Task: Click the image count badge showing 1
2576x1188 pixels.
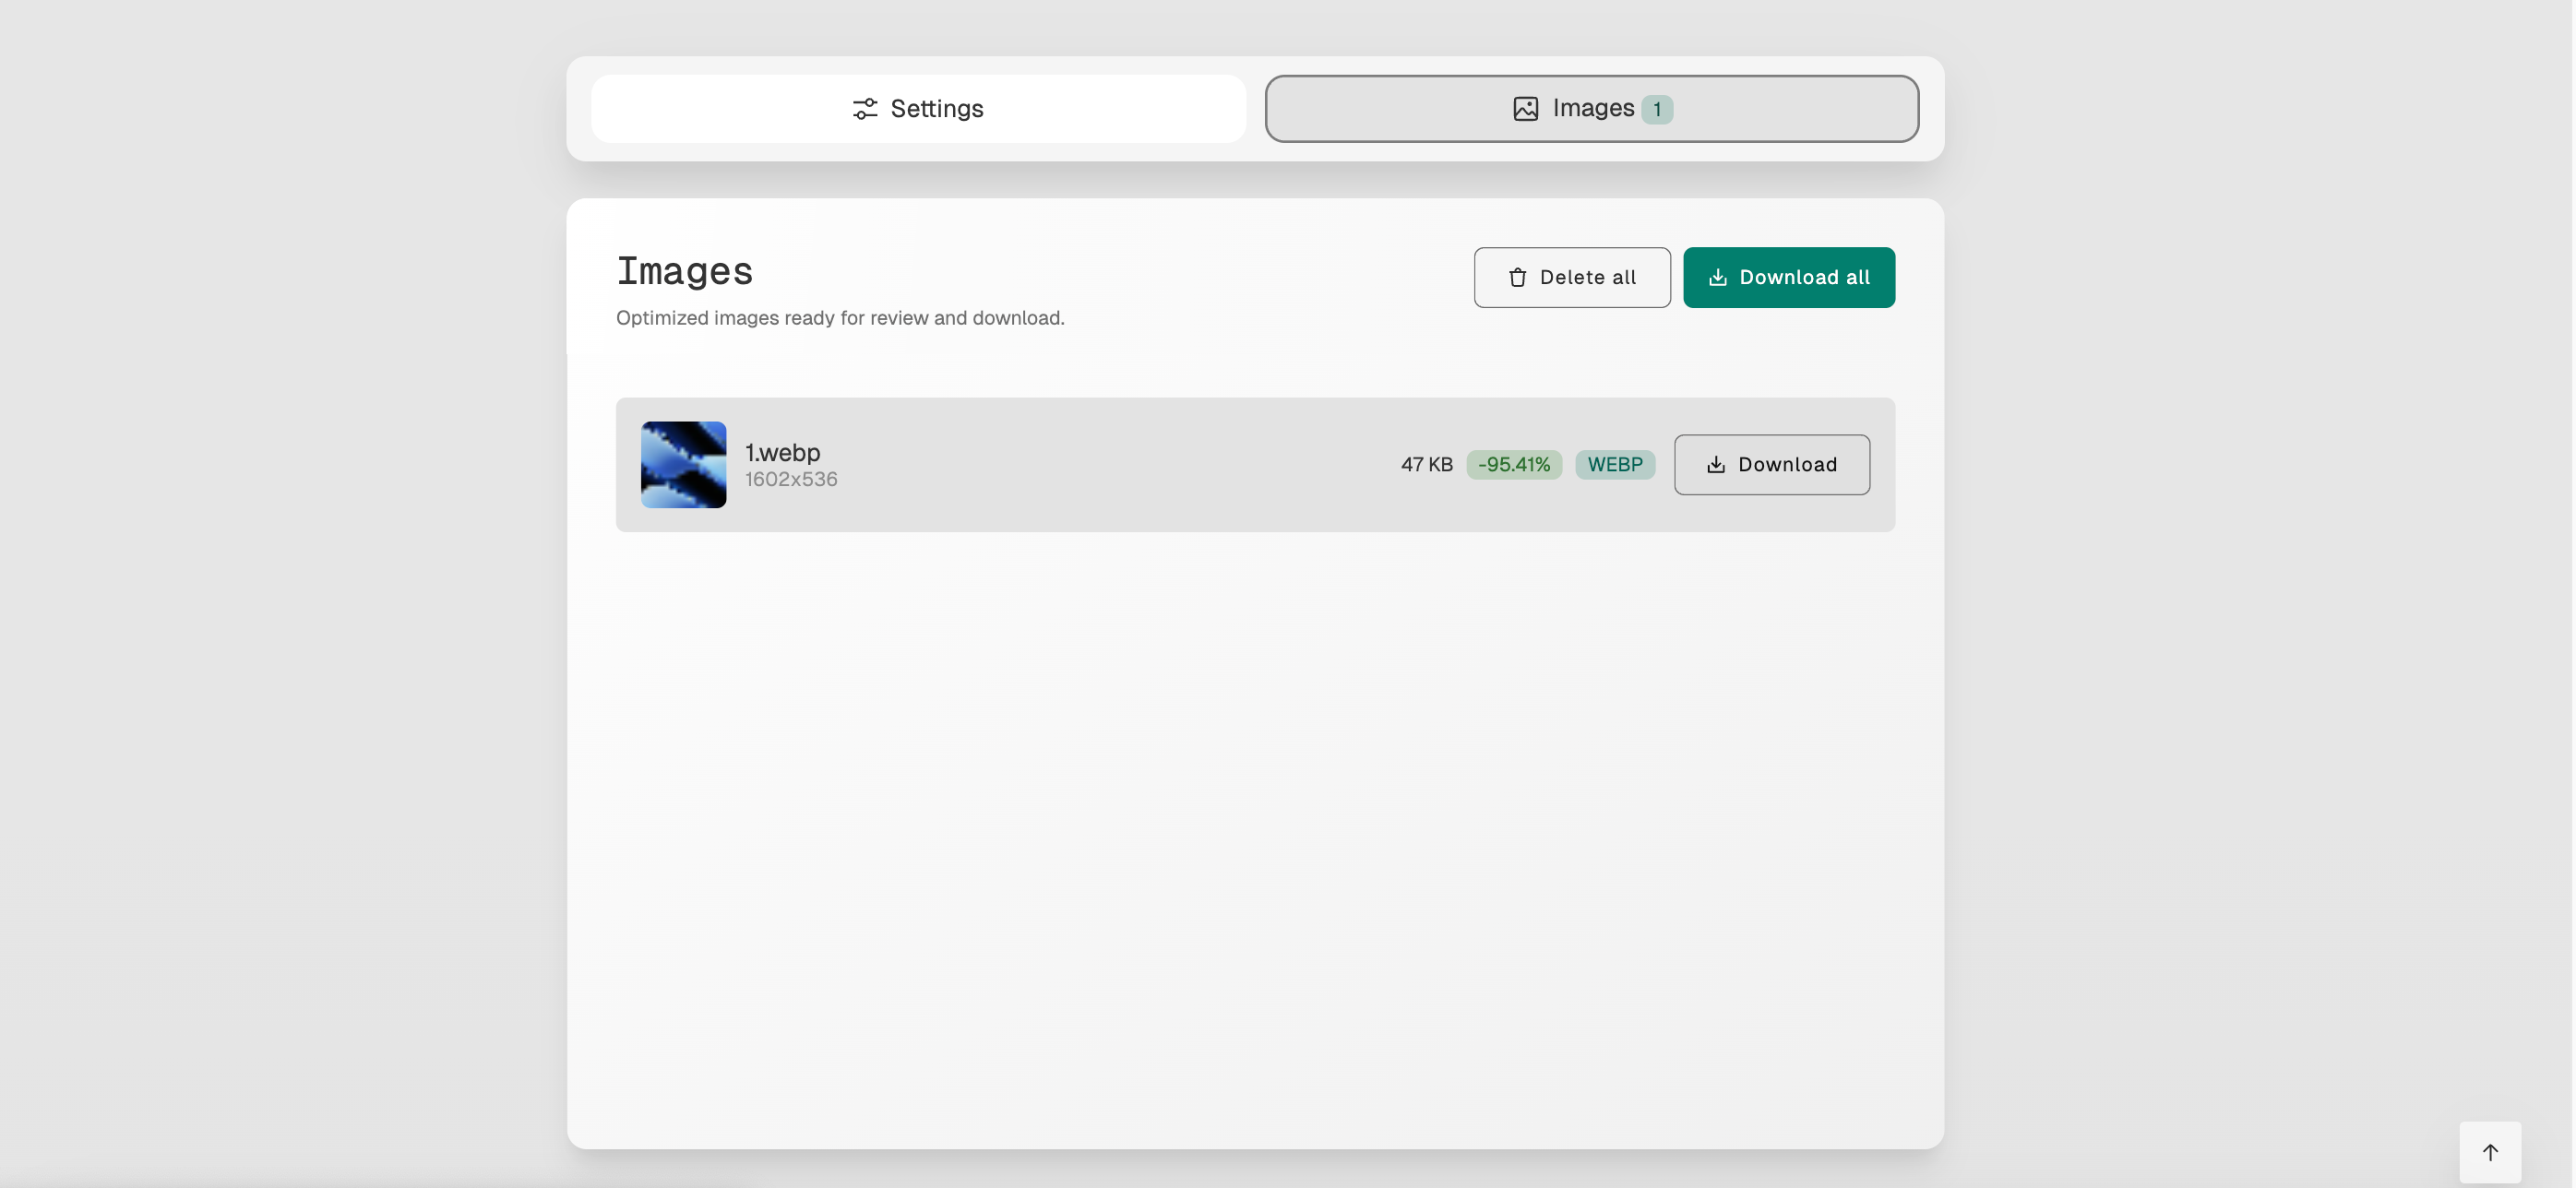Action: point(1657,110)
